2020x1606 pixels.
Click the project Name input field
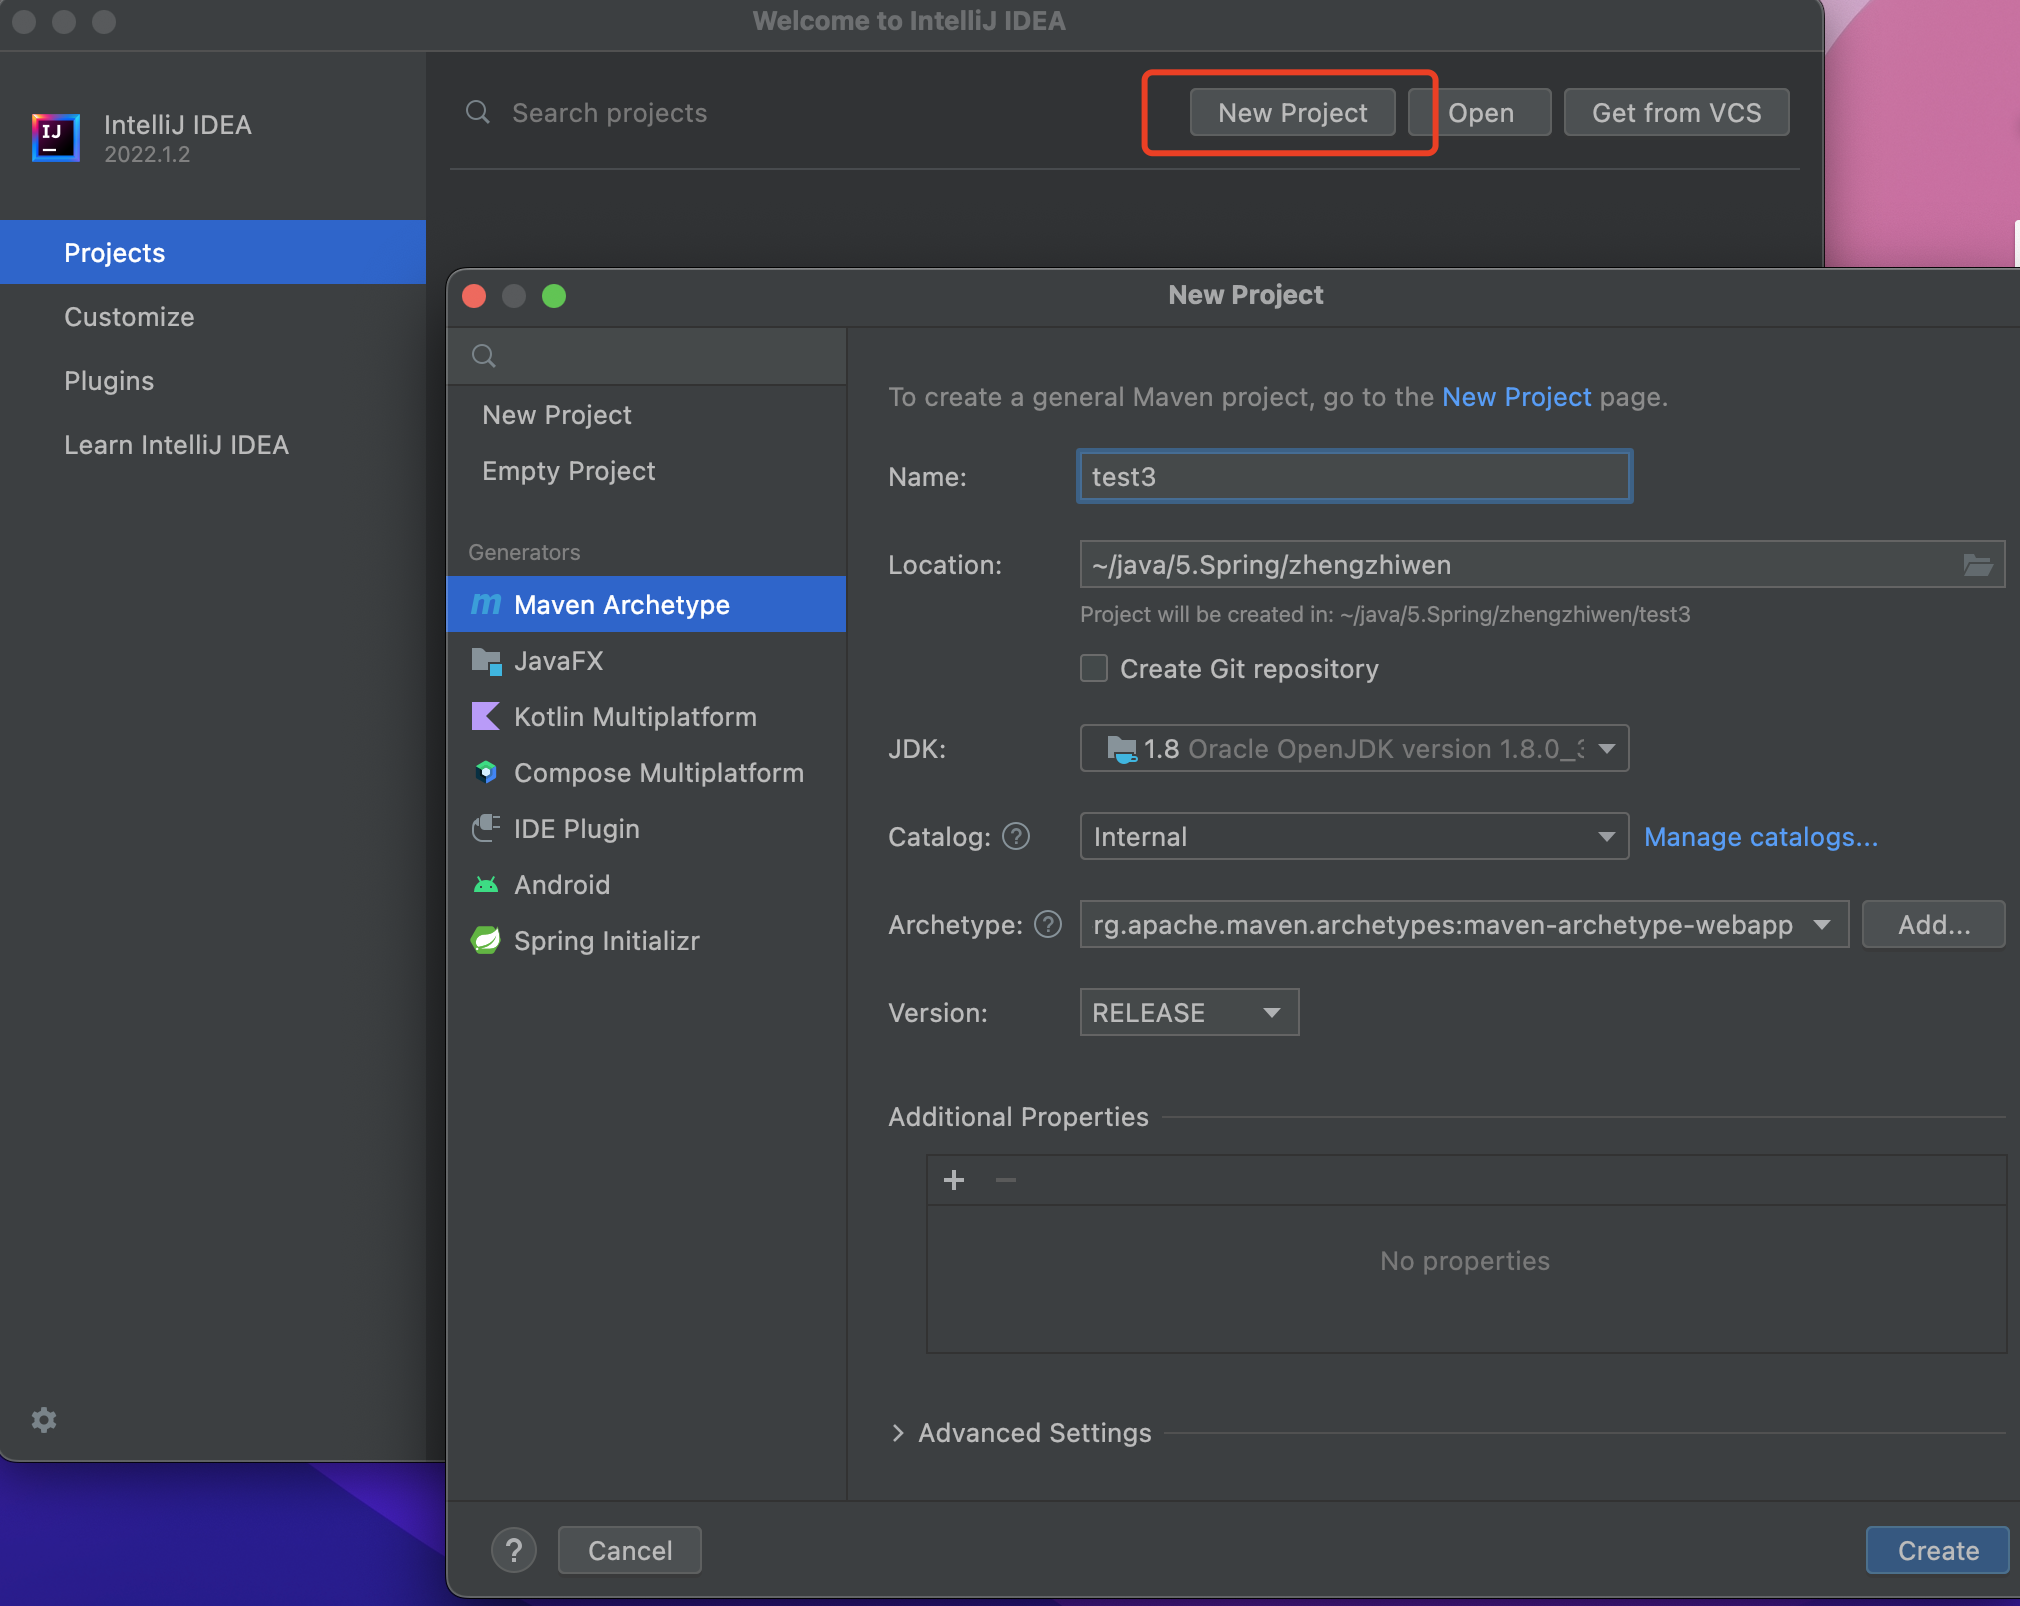pyautogui.click(x=1355, y=476)
